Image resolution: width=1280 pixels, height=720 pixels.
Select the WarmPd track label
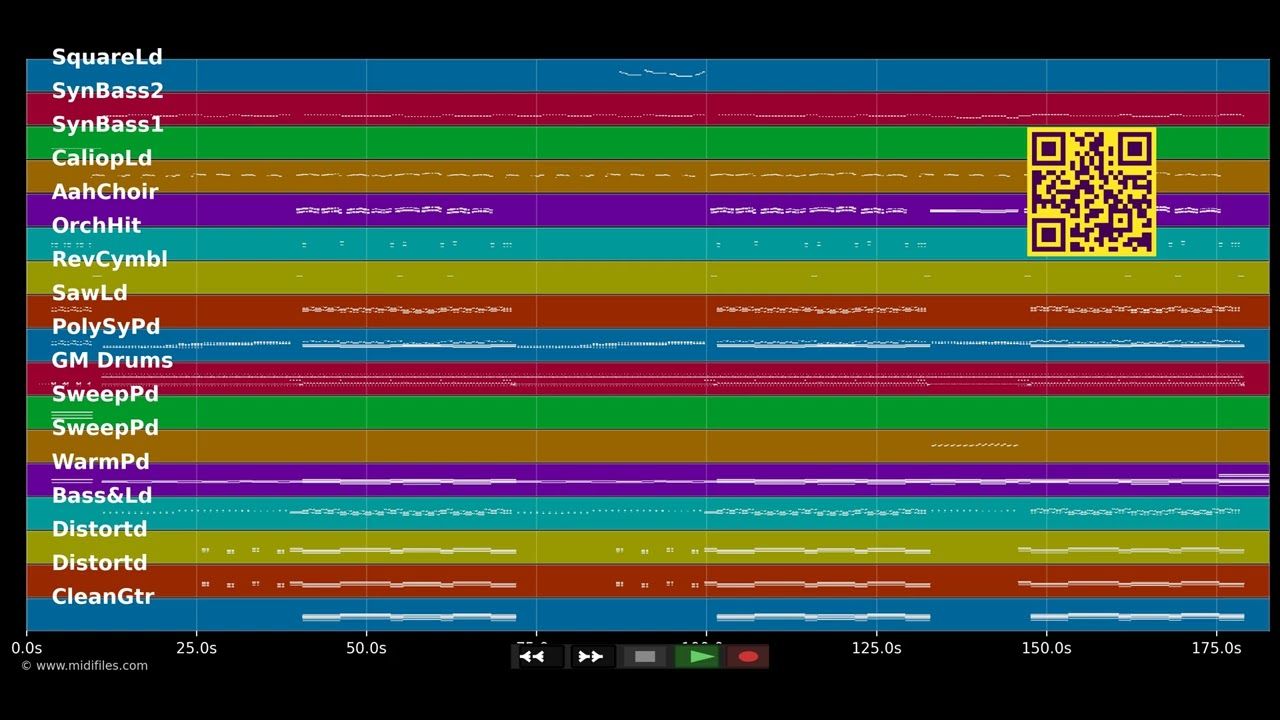(x=100, y=462)
